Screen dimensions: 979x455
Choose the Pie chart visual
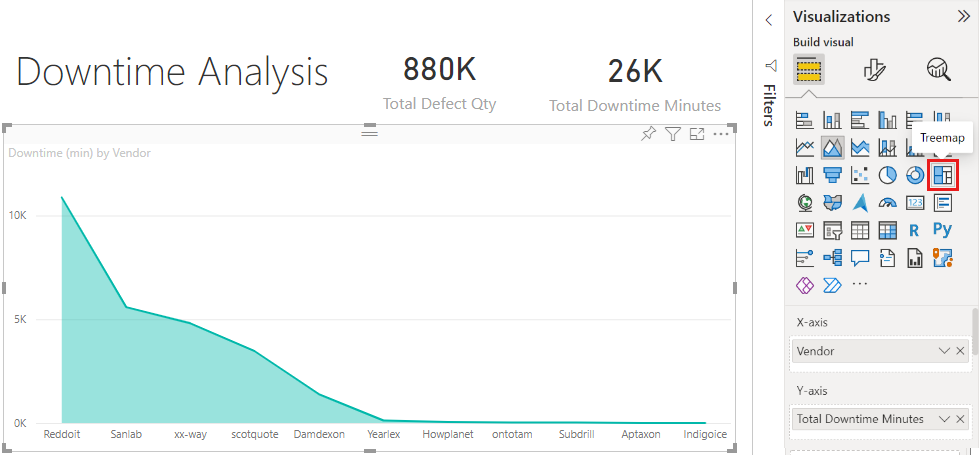click(x=887, y=175)
